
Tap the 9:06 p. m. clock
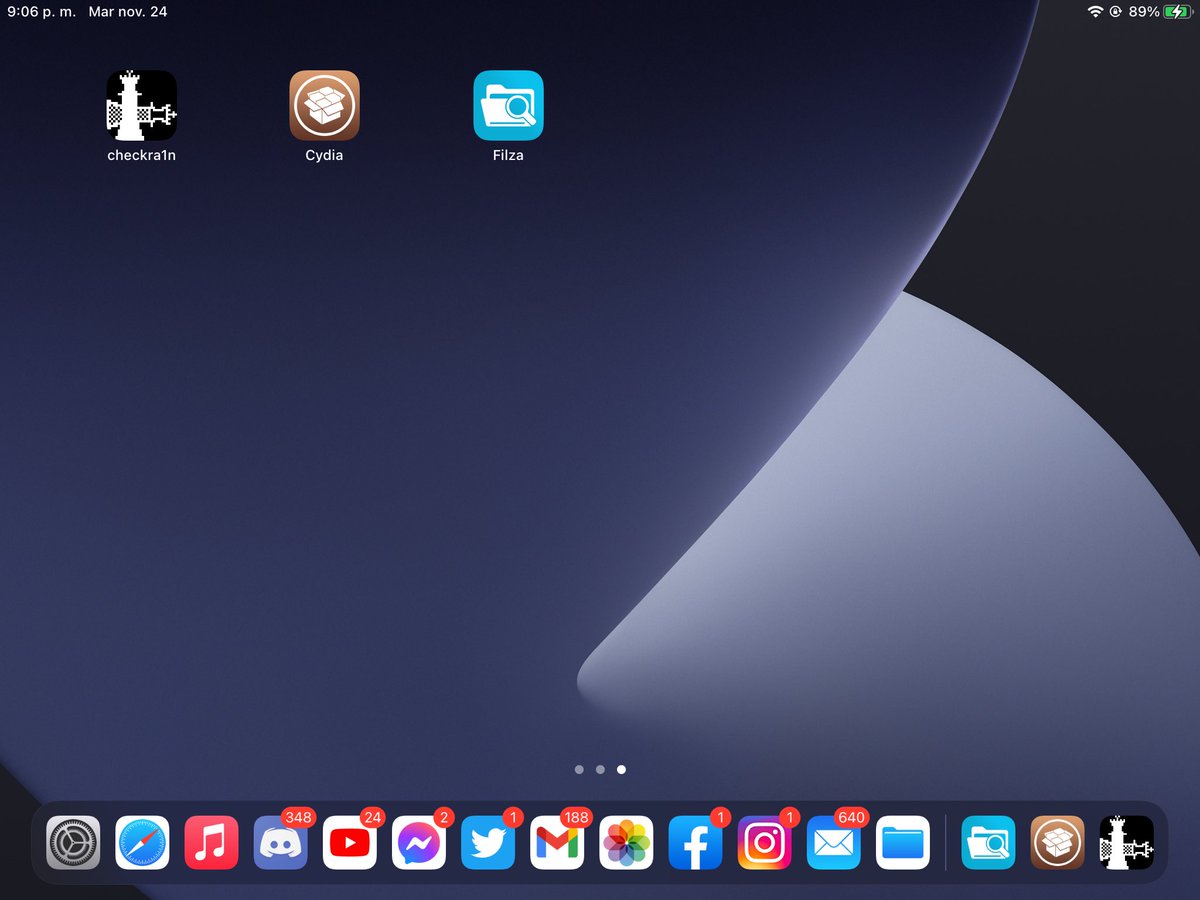(41, 12)
